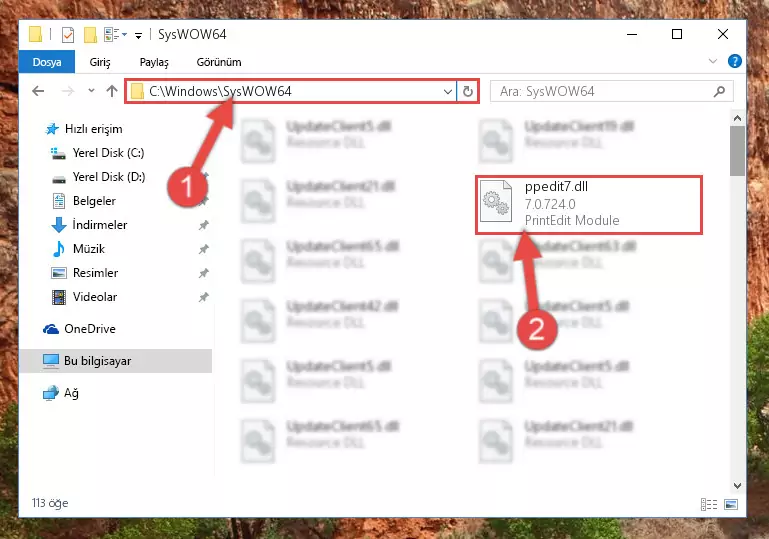This screenshot has height=539, width=769.
Task: Switch to details view icon in status bar
Action: tap(709, 504)
